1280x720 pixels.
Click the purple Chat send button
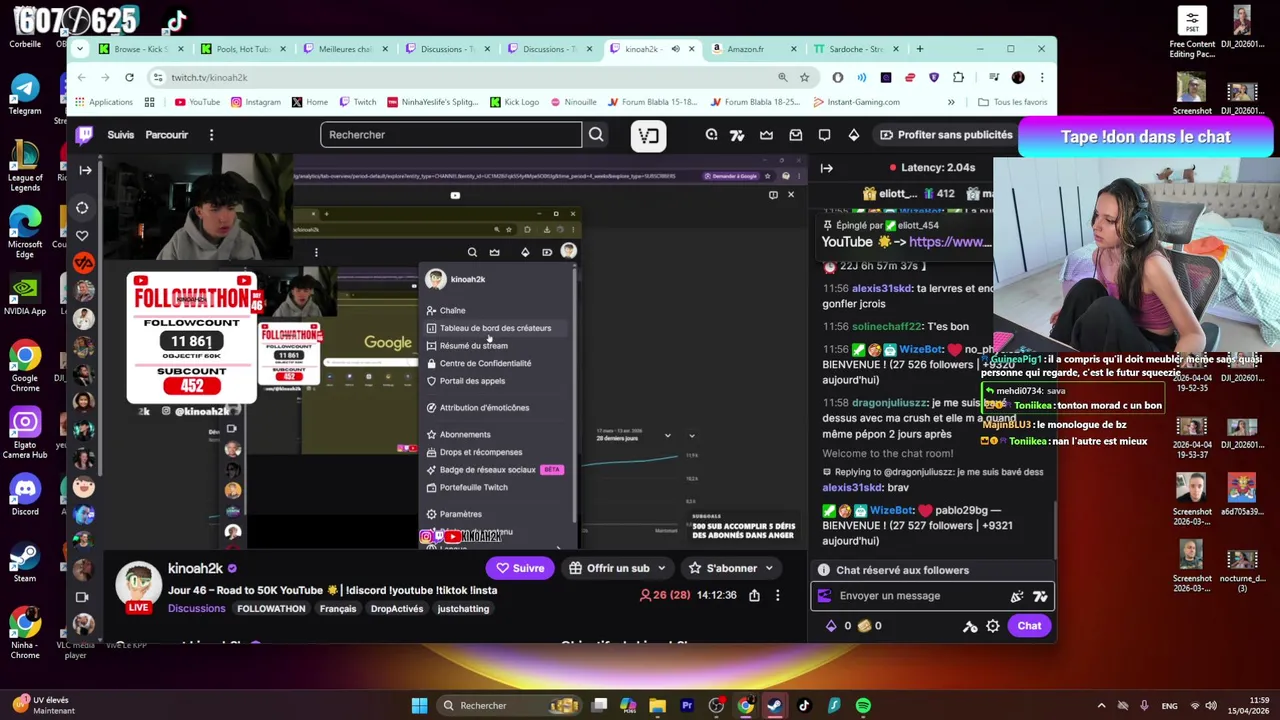[1029, 626]
